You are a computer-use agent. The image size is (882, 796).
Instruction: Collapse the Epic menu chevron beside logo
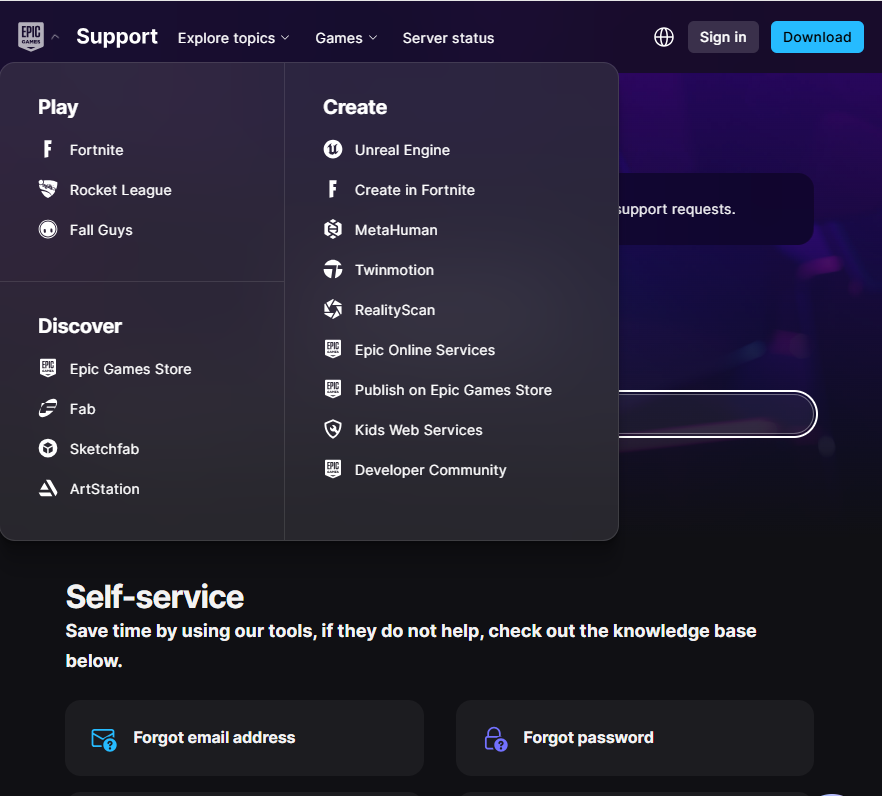pyautogui.click(x=55, y=37)
